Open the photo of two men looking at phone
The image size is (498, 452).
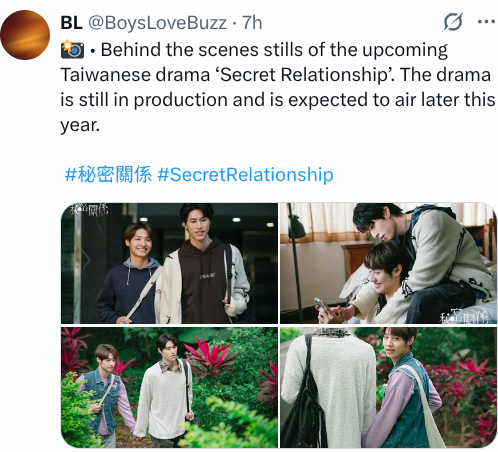tap(388, 263)
